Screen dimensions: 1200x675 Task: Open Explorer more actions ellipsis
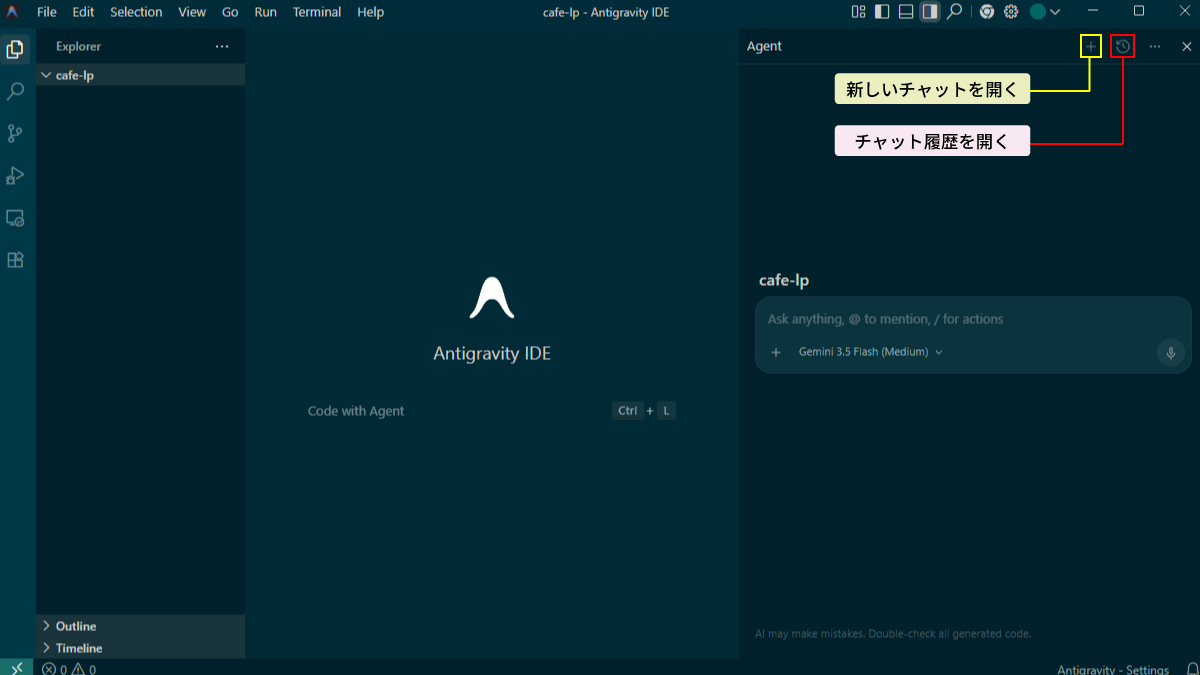pyautogui.click(x=222, y=46)
